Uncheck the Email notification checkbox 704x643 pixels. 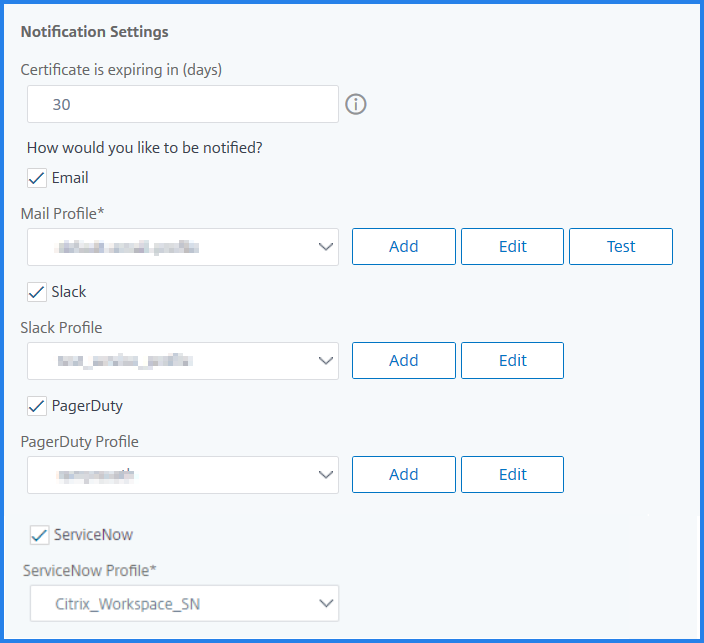tap(37, 178)
